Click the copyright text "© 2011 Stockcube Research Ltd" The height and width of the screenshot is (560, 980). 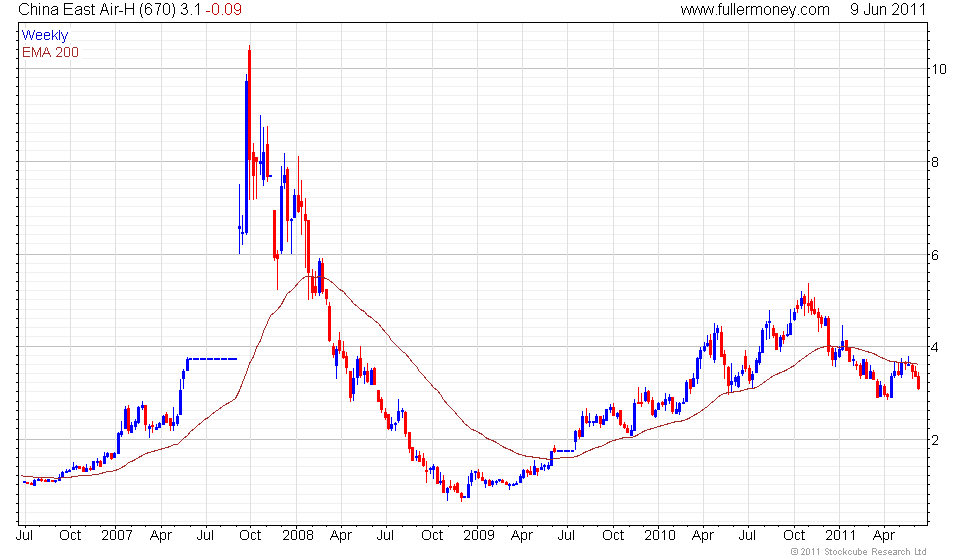(x=858, y=551)
